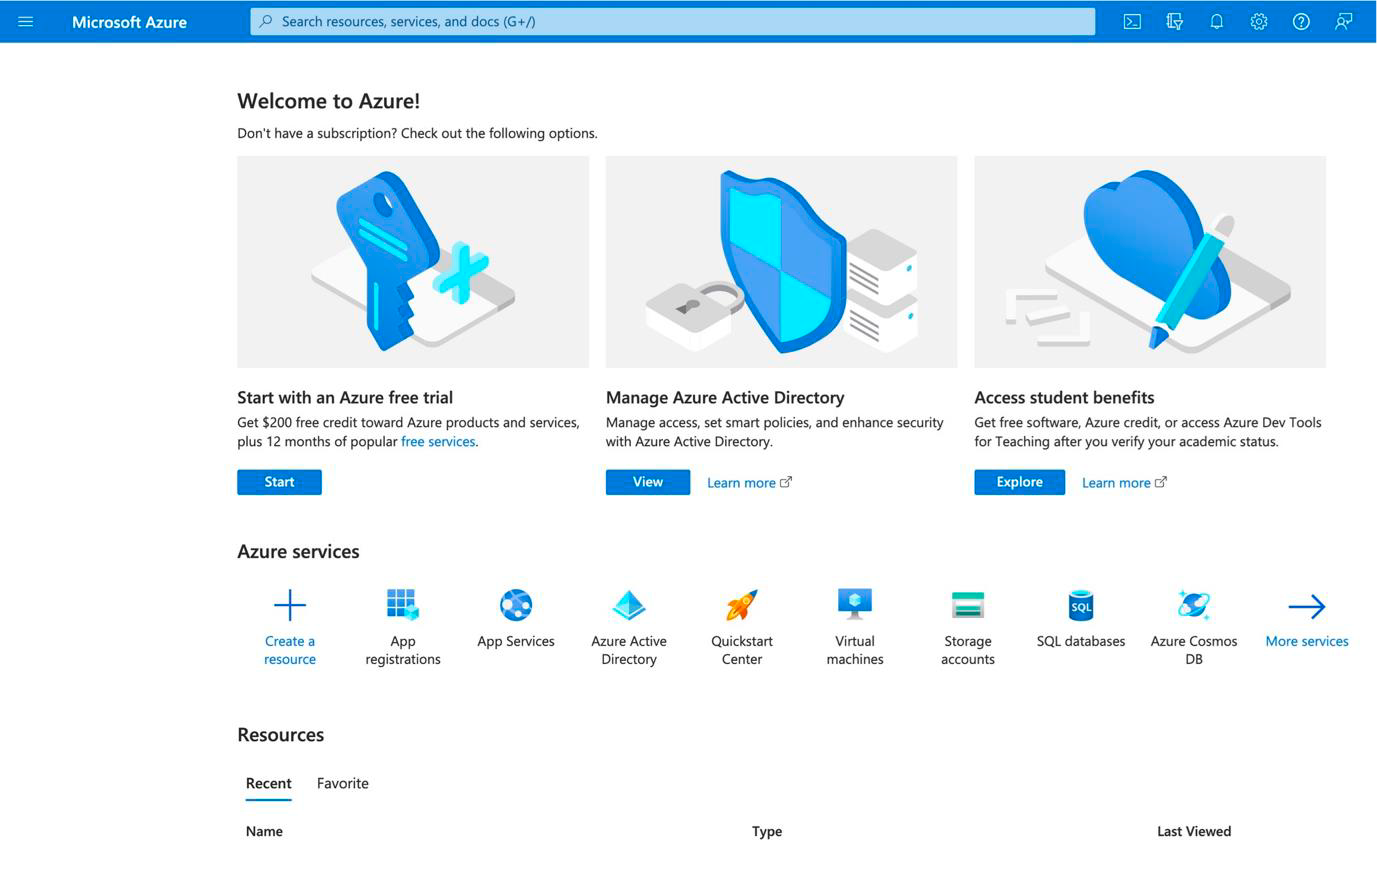Open the Virtual machines icon
Screen dimensions: 1377x869
tap(855, 605)
